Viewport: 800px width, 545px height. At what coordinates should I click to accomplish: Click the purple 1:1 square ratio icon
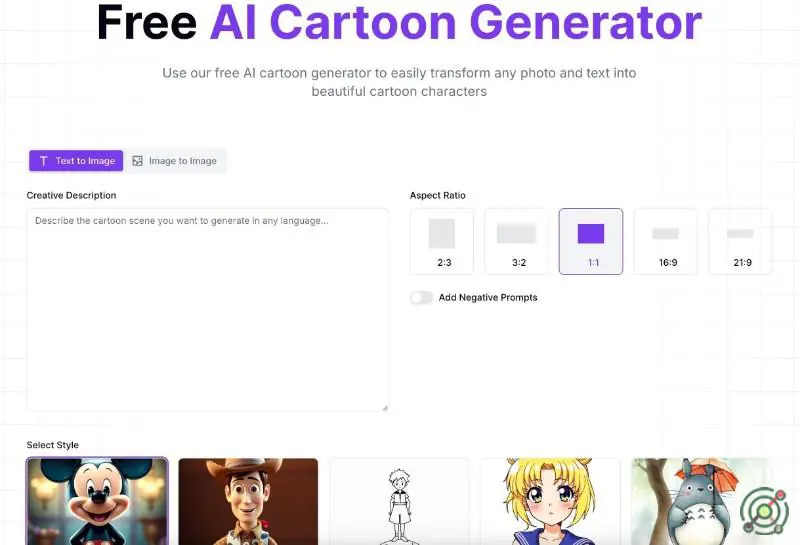coord(591,234)
